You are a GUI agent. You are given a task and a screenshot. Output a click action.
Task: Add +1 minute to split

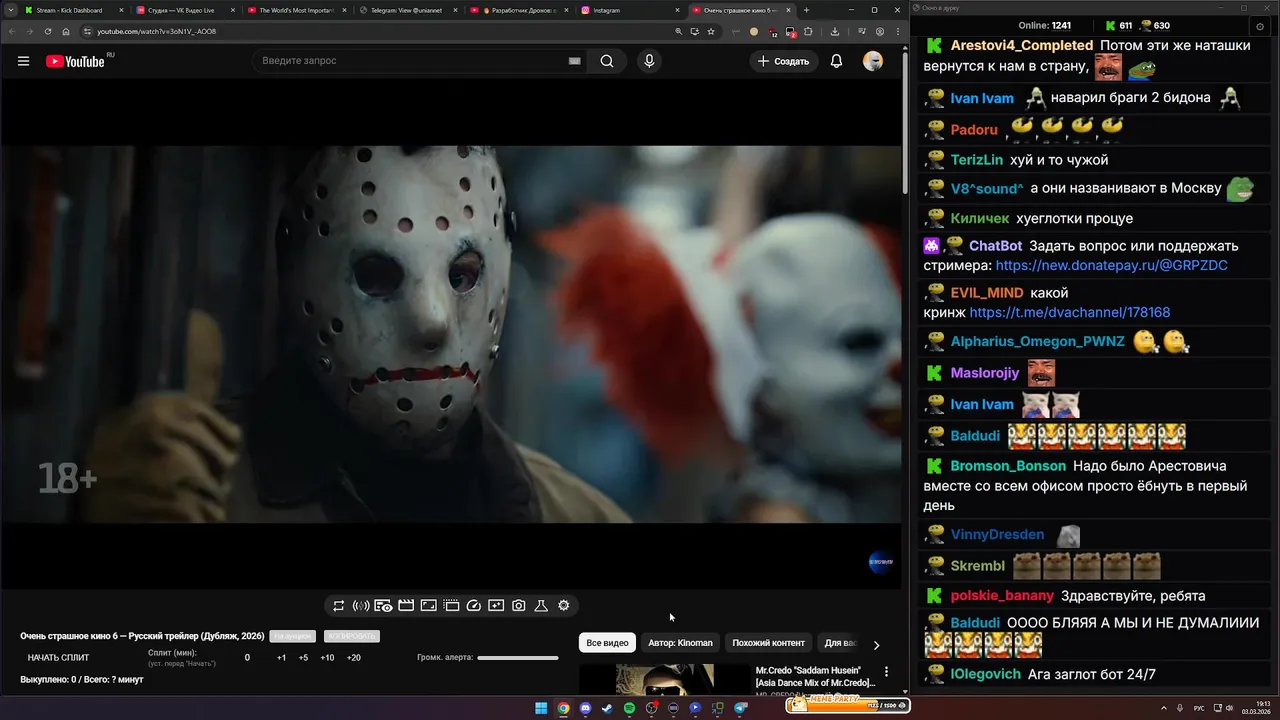(x=281, y=658)
